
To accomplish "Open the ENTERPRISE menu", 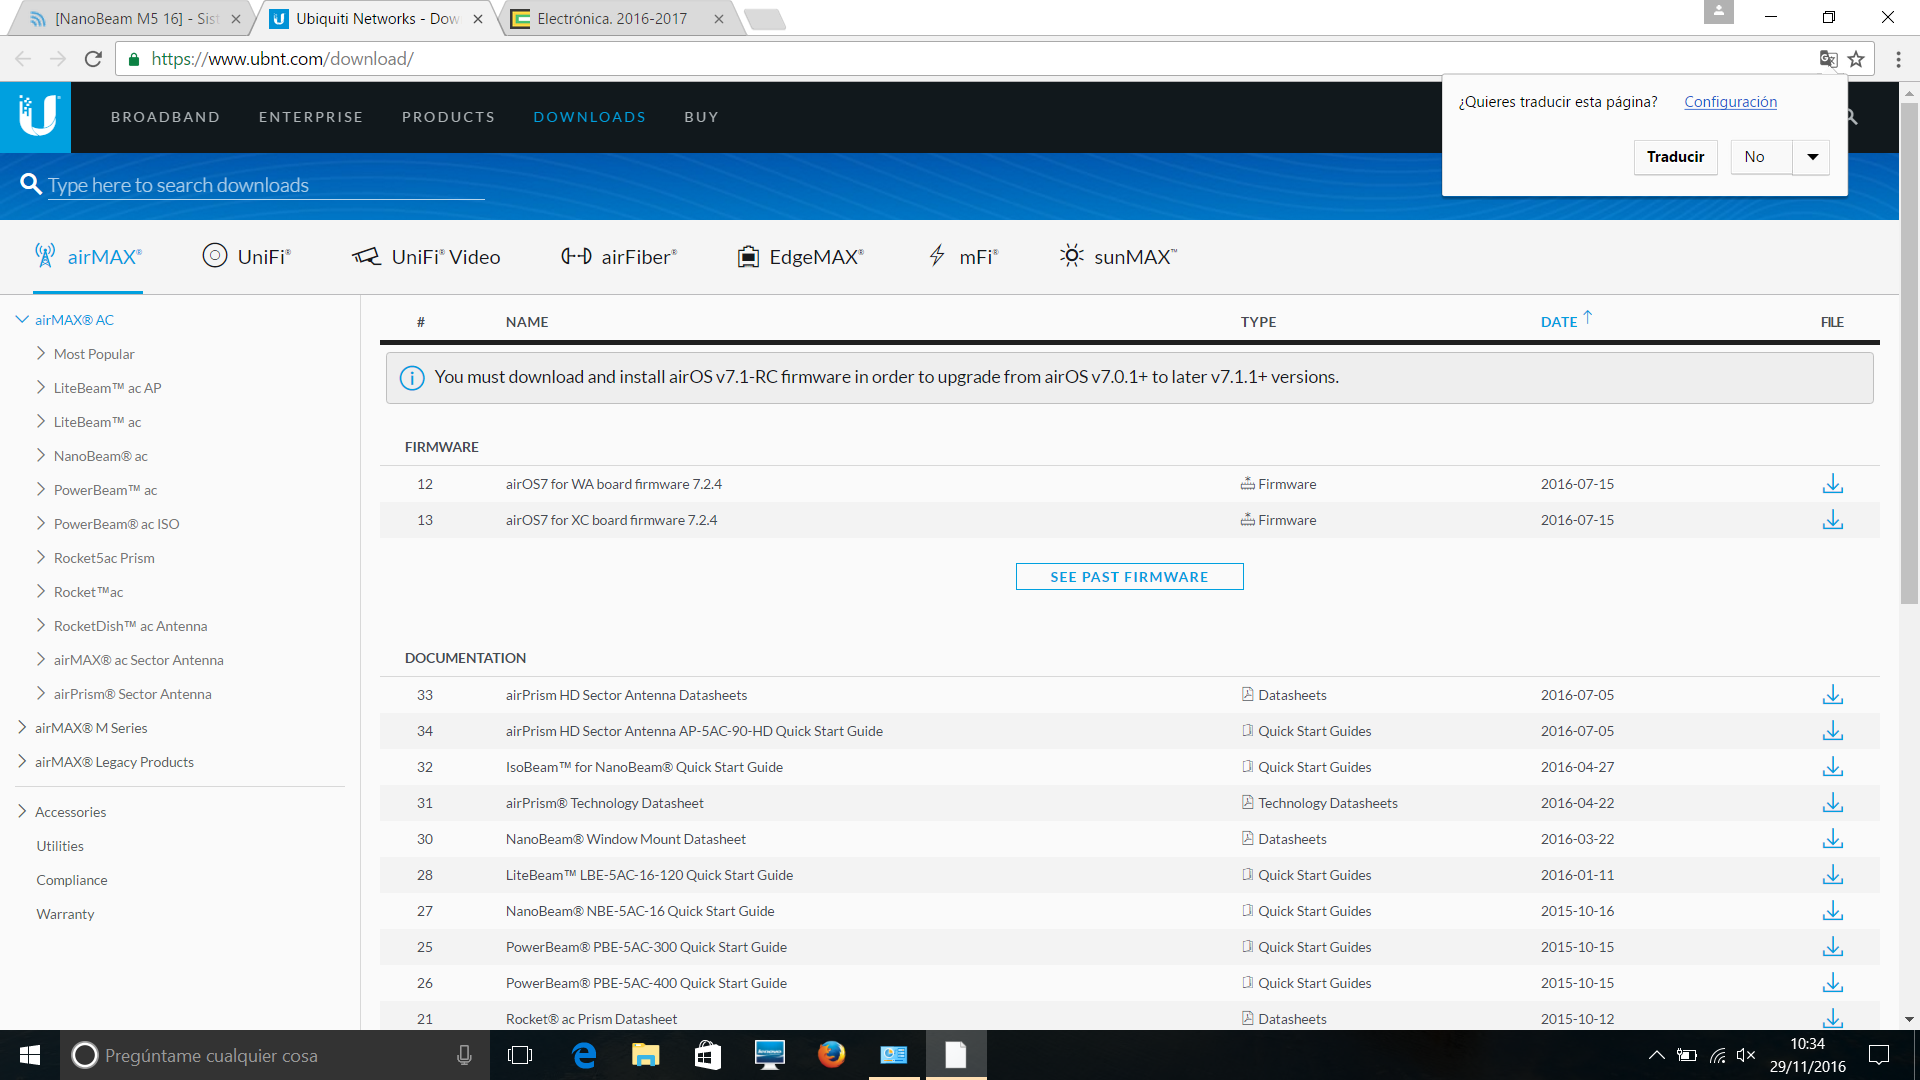I will (x=311, y=117).
